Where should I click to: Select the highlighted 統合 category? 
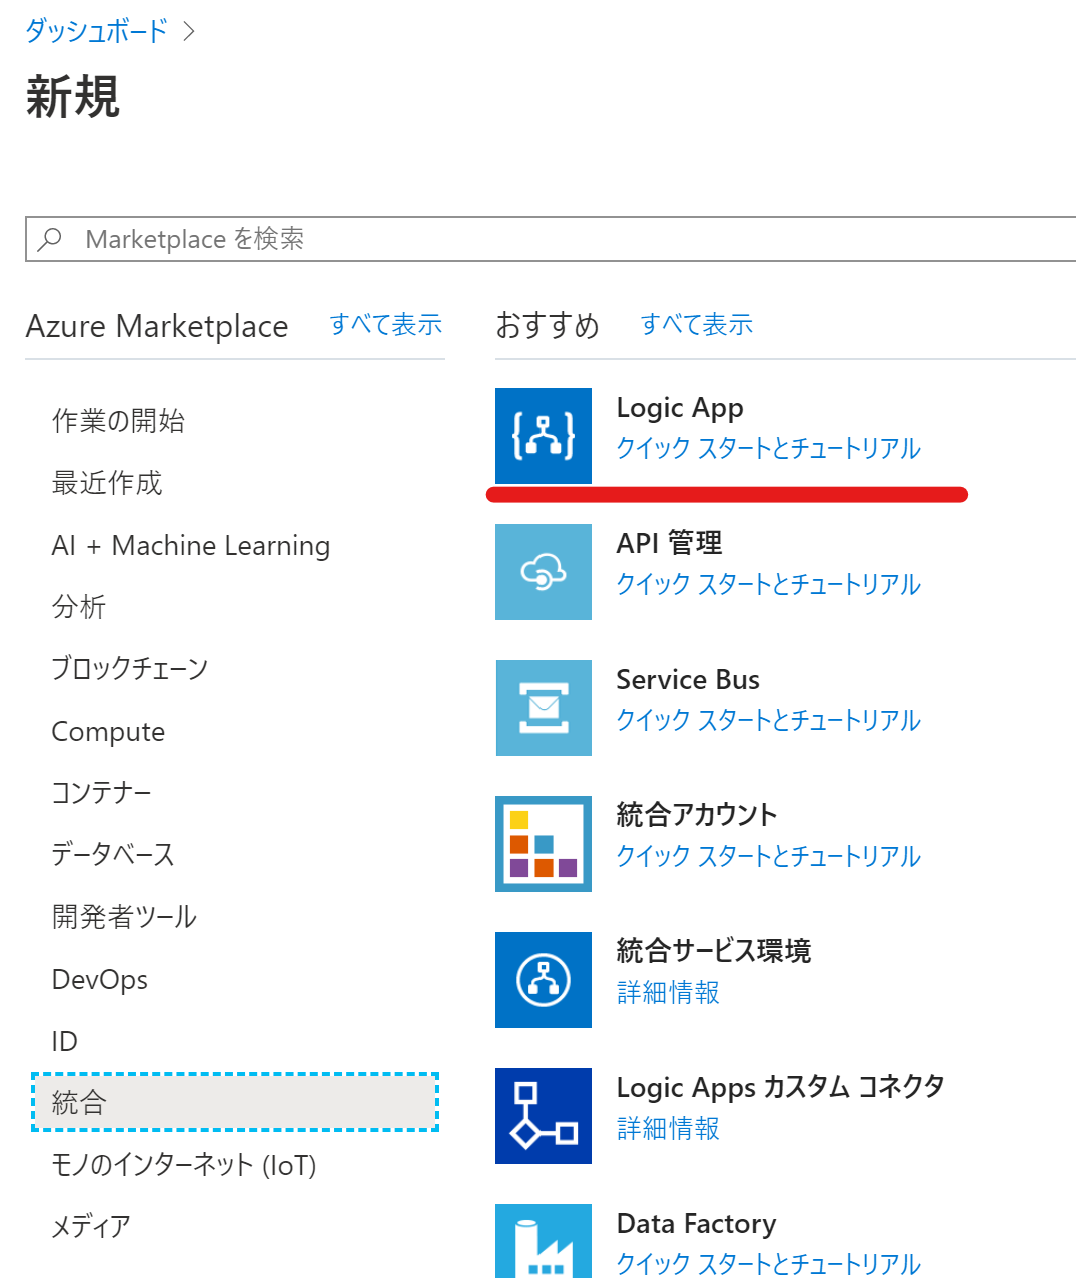click(235, 1102)
